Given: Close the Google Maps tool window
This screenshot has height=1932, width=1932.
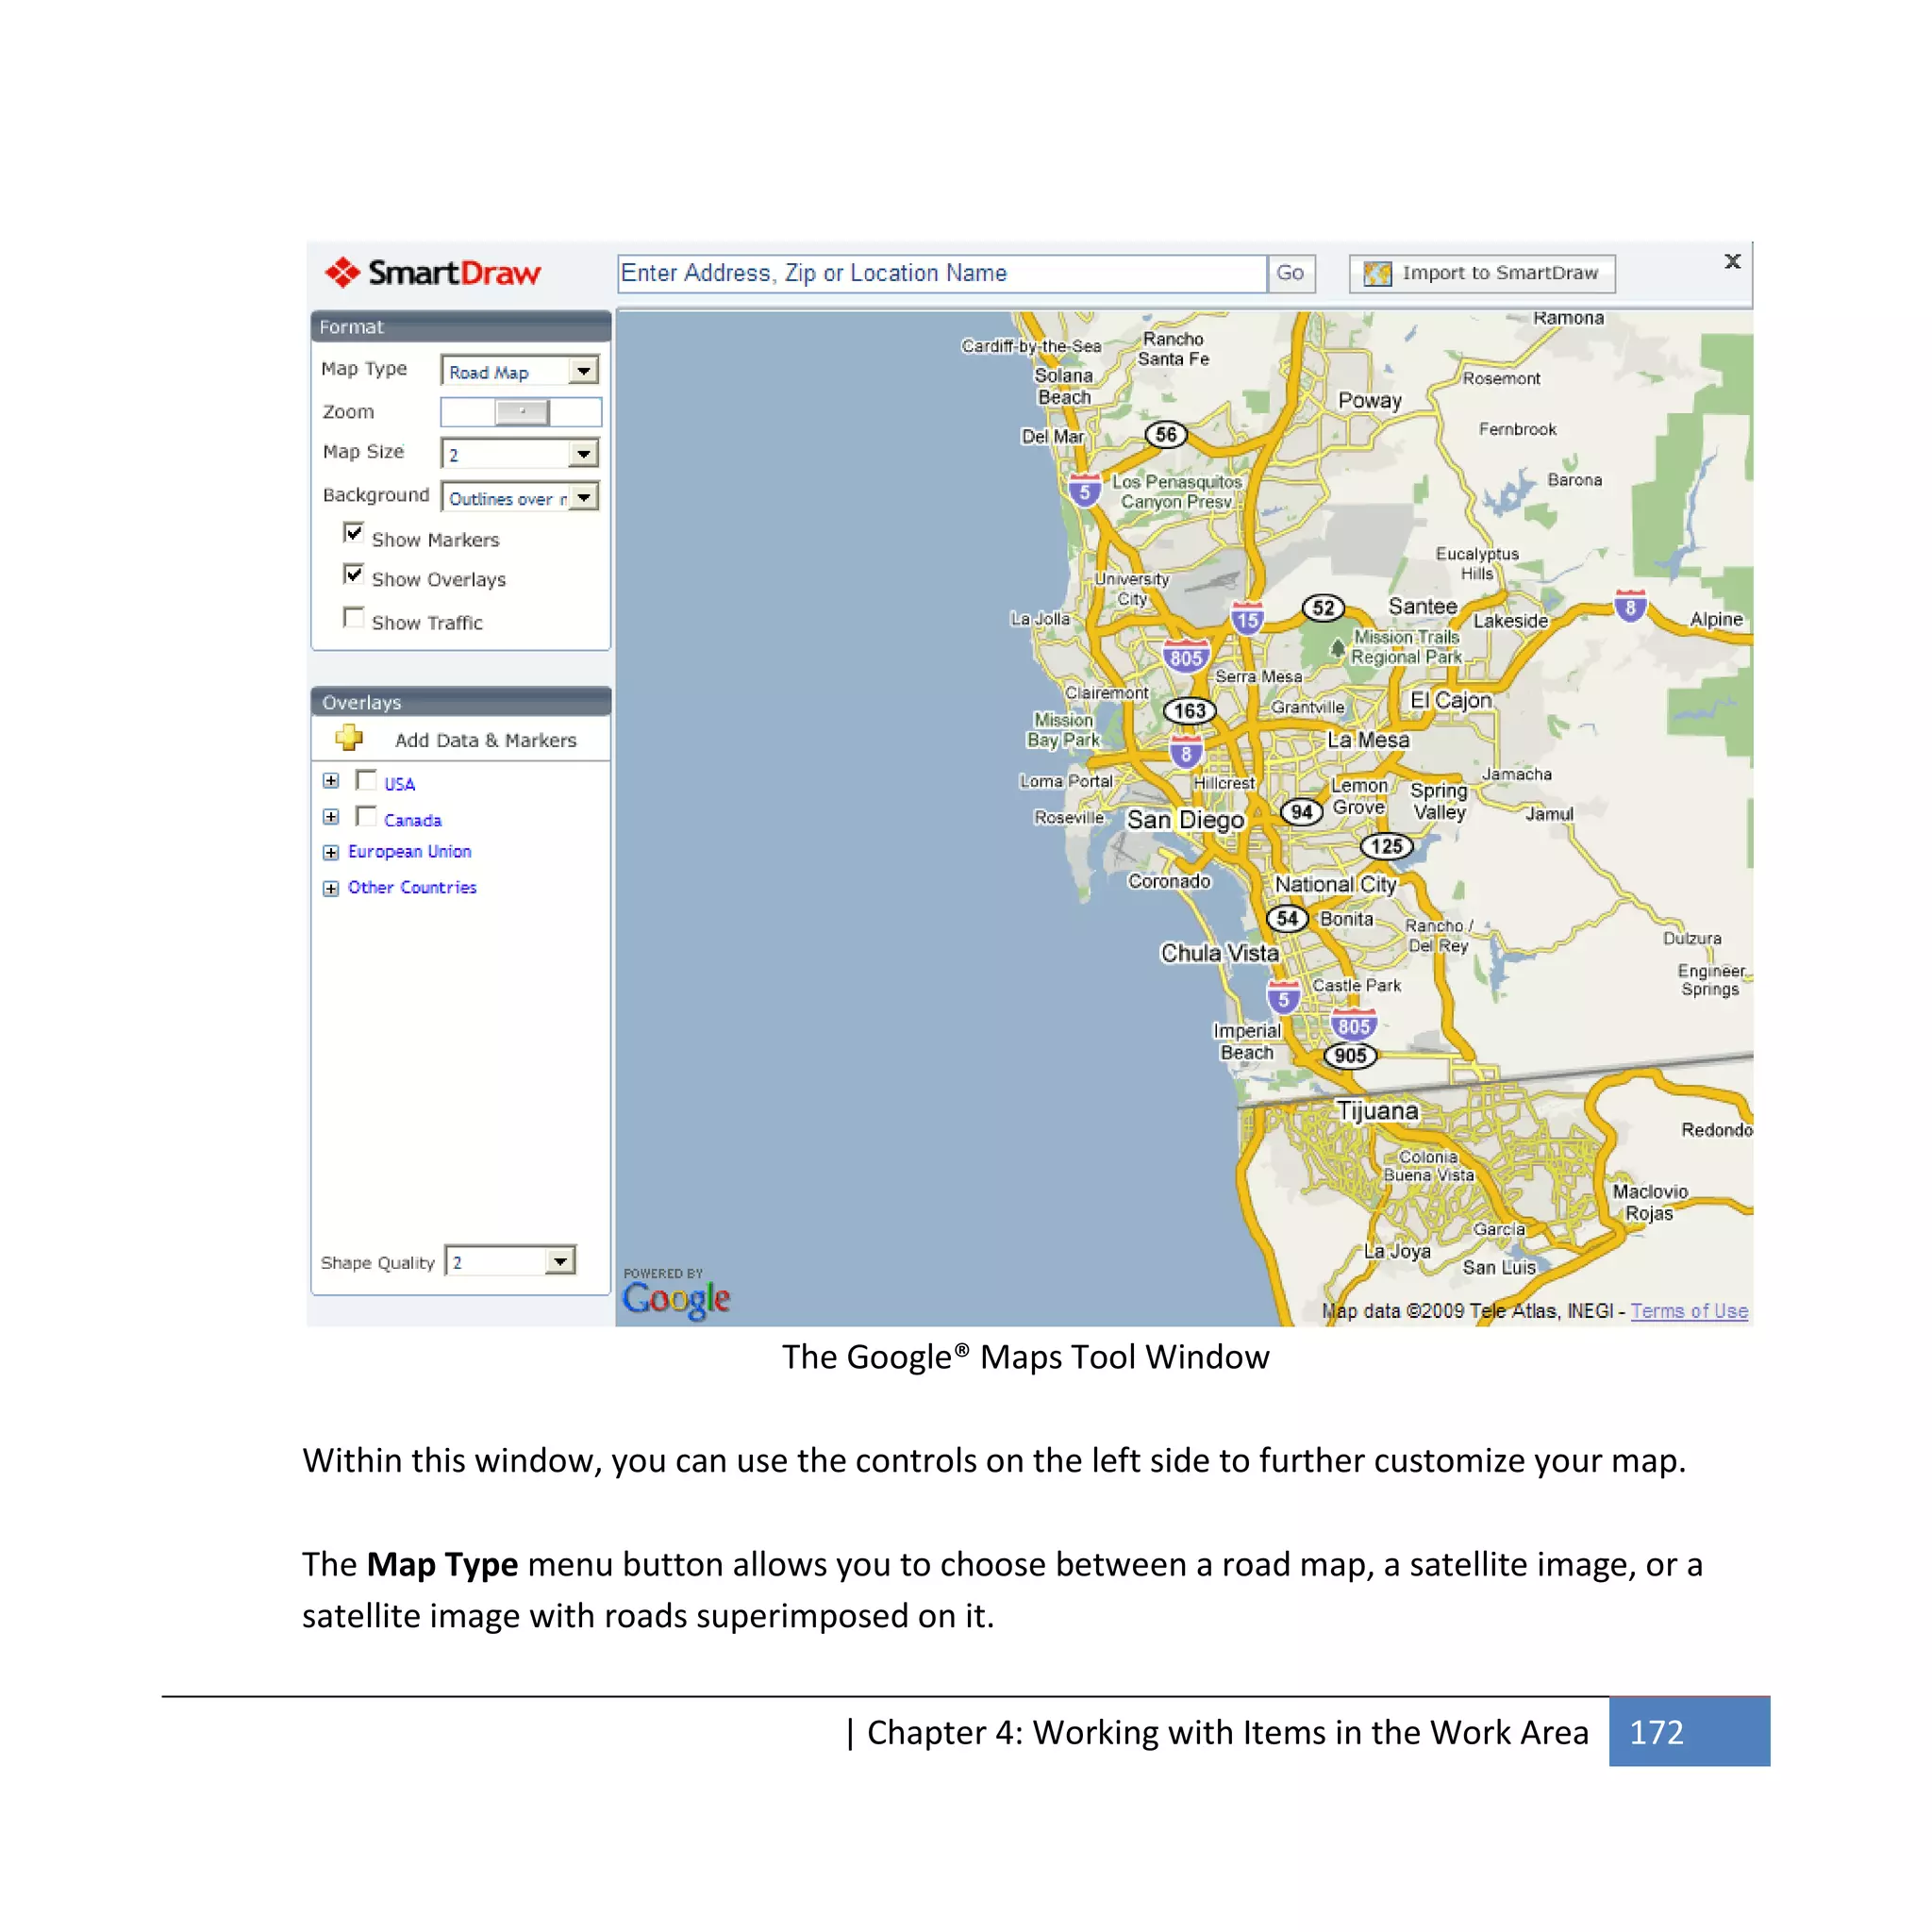Looking at the screenshot, I should (x=1732, y=261).
